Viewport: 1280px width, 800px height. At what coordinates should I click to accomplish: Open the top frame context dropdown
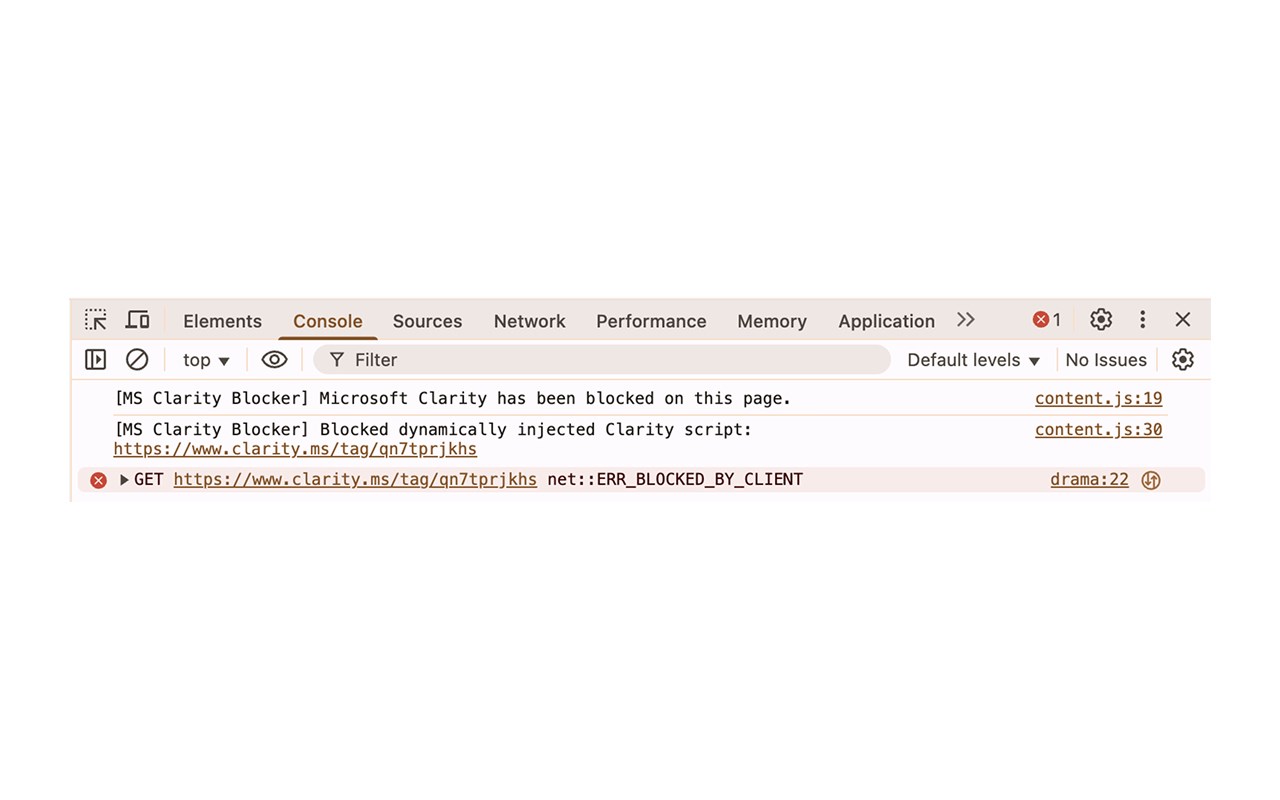point(204,359)
